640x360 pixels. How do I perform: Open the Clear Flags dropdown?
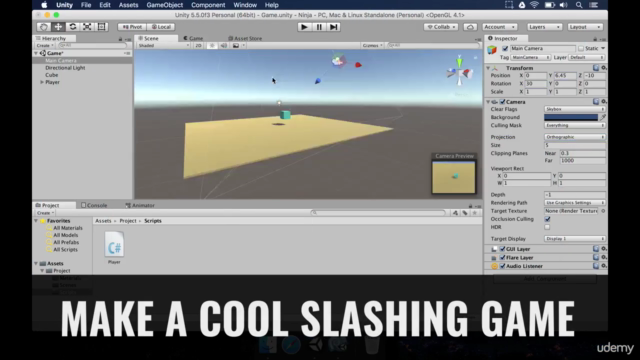tap(575, 109)
